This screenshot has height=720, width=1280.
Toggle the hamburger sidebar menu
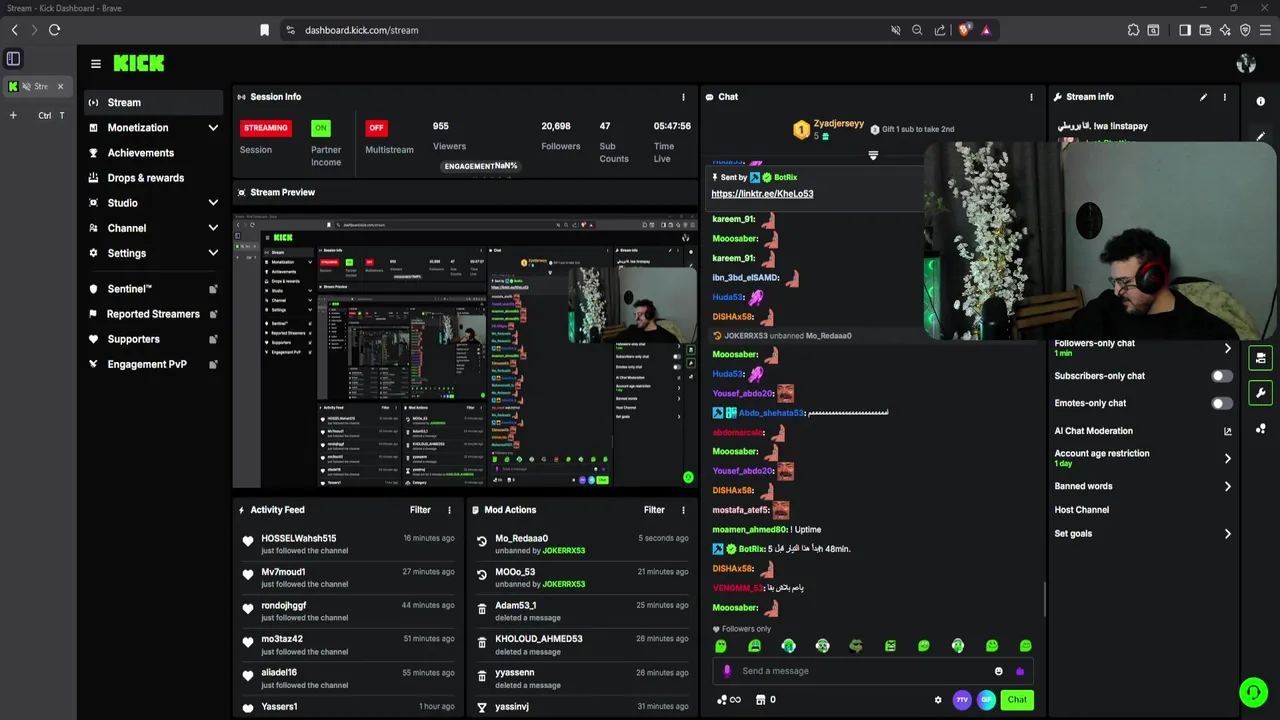click(96, 63)
